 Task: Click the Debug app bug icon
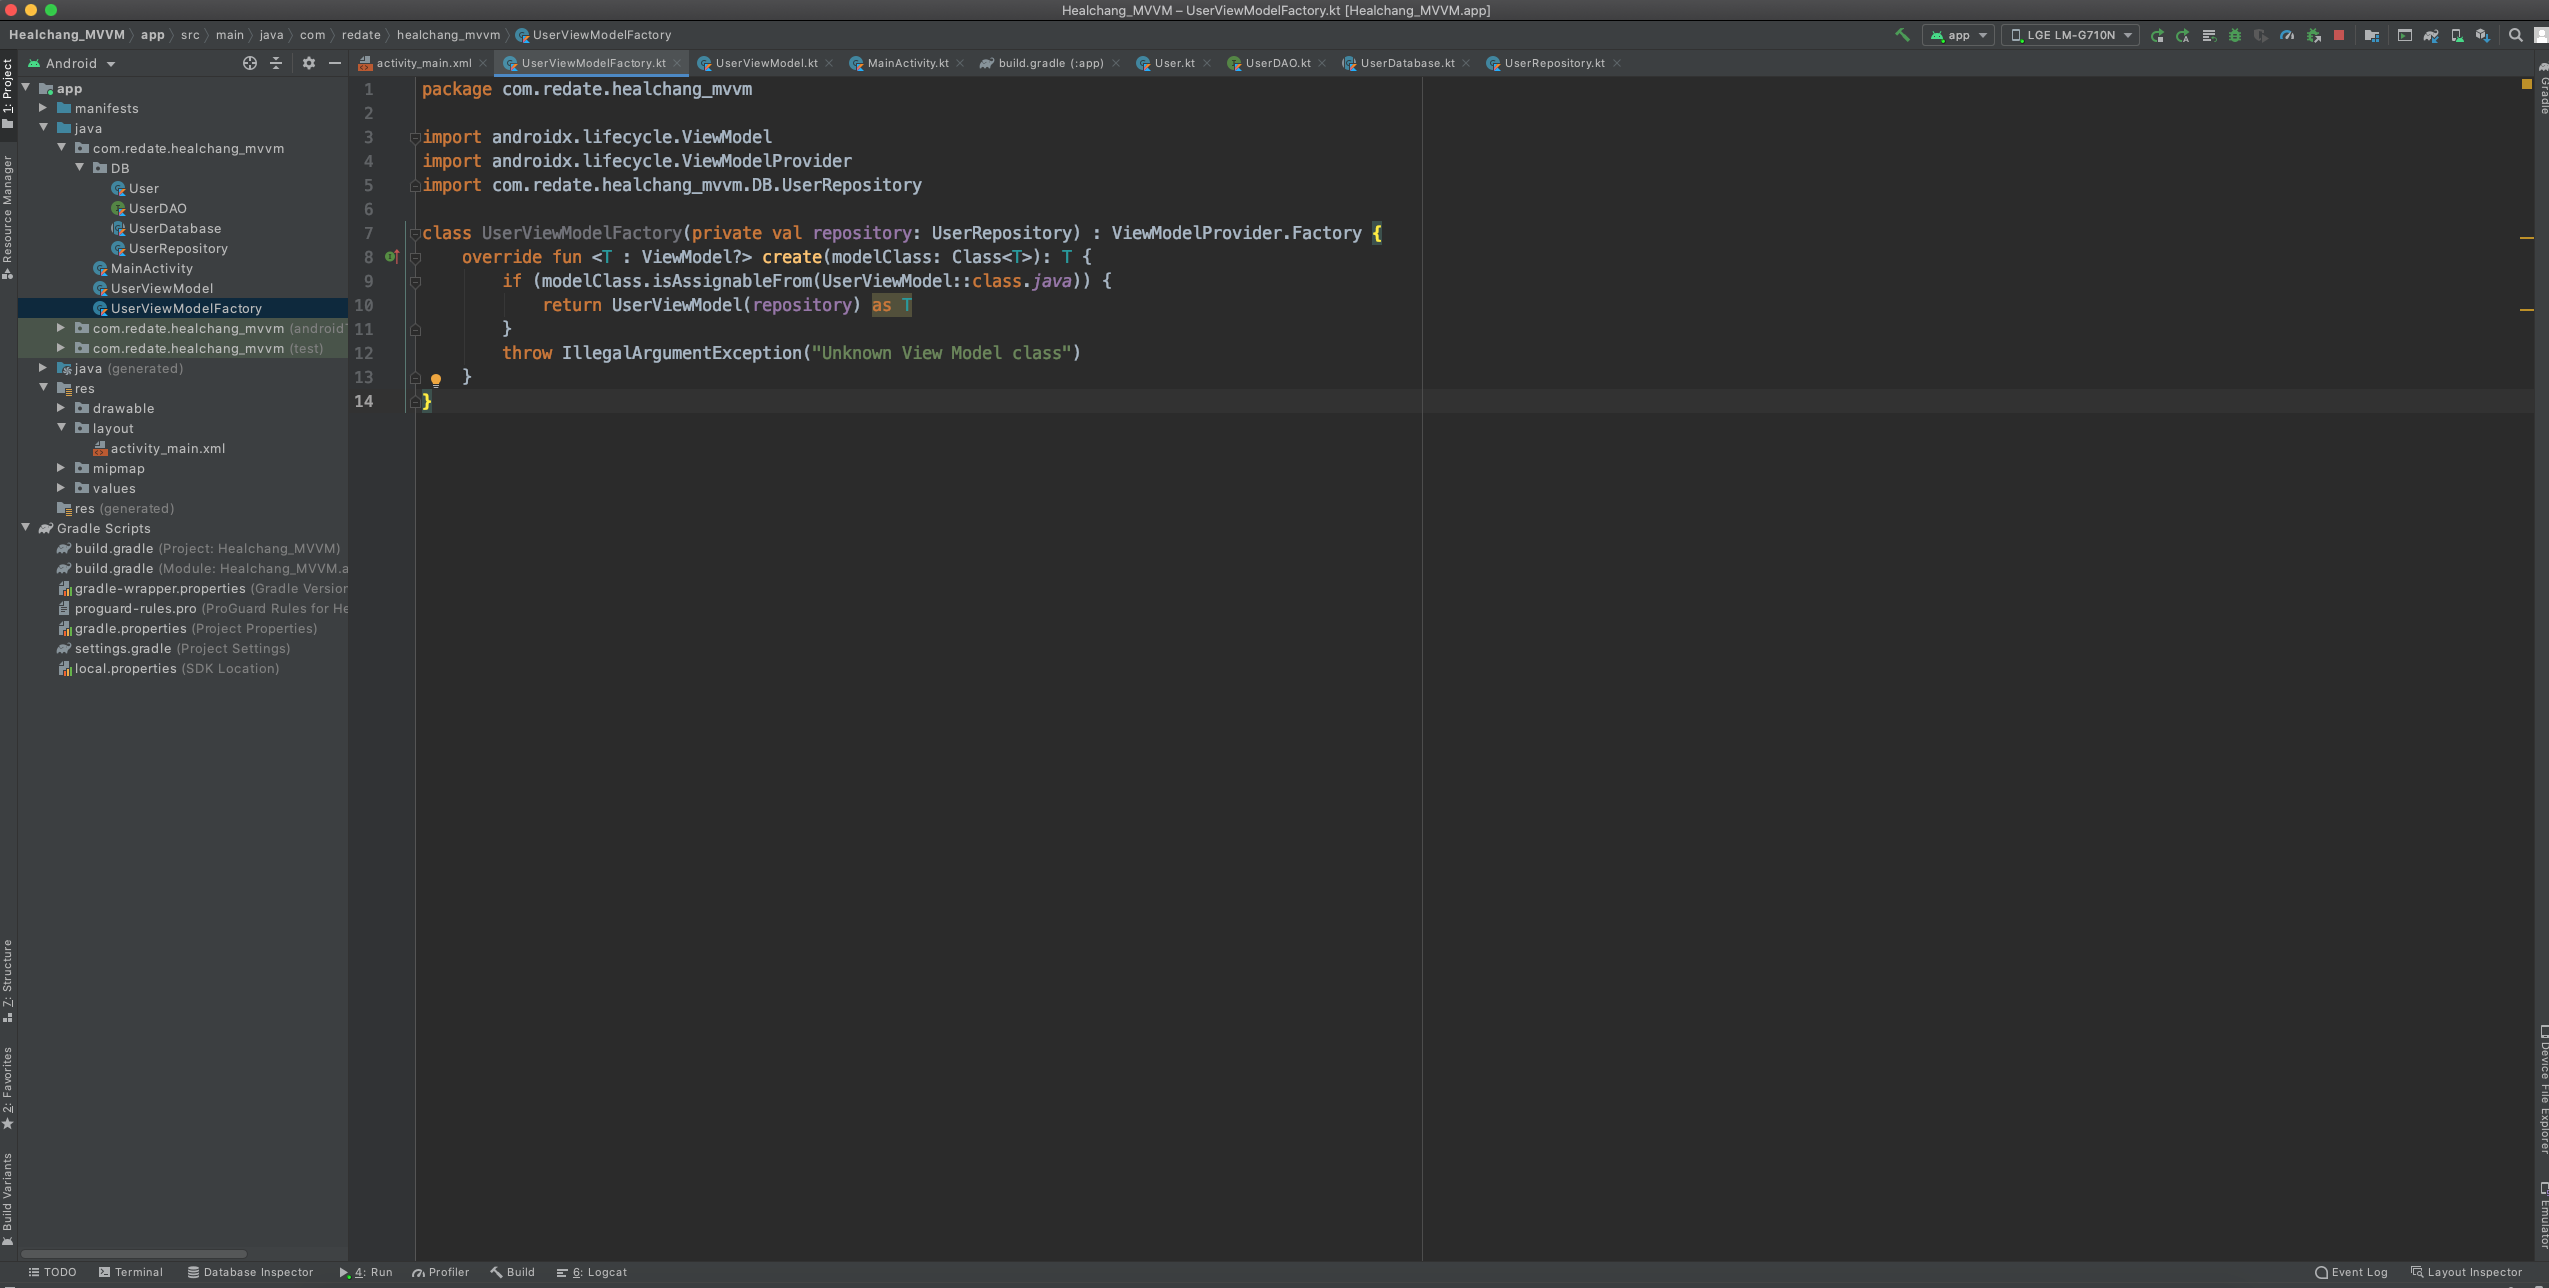click(2235, 35)
